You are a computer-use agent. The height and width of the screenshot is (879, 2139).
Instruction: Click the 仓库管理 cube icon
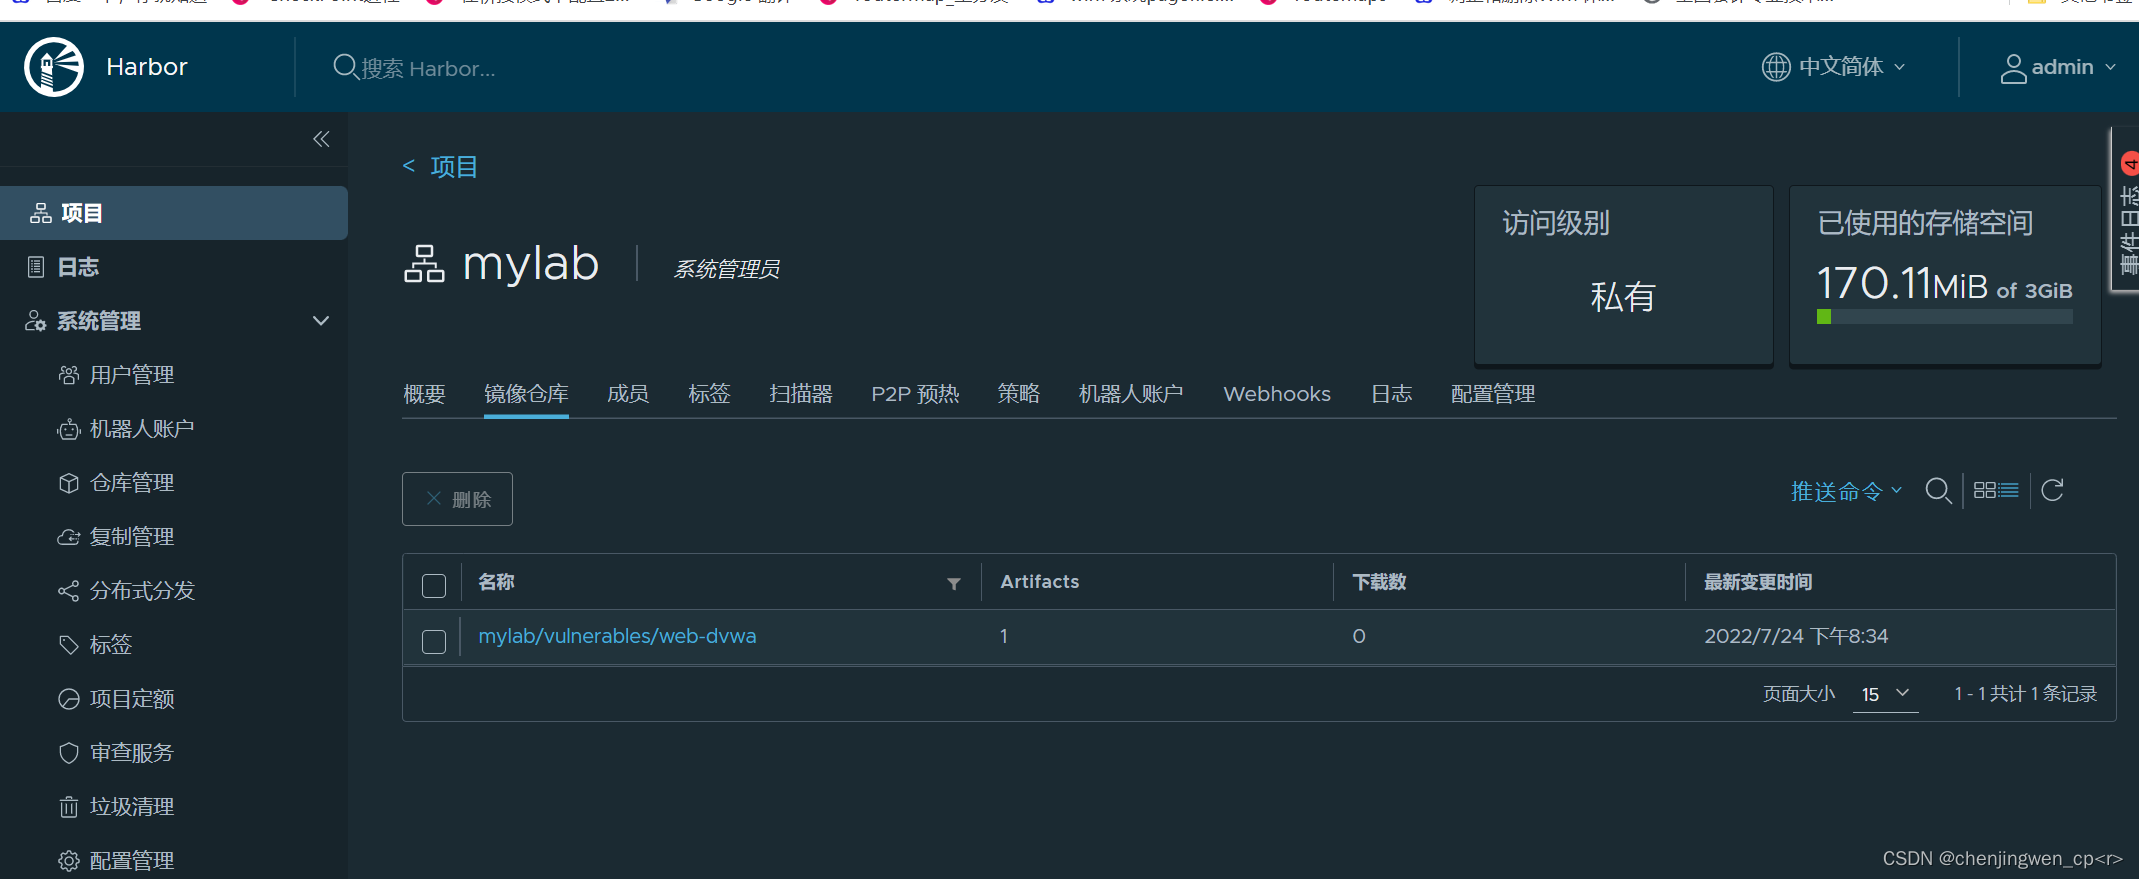point(68,483)
